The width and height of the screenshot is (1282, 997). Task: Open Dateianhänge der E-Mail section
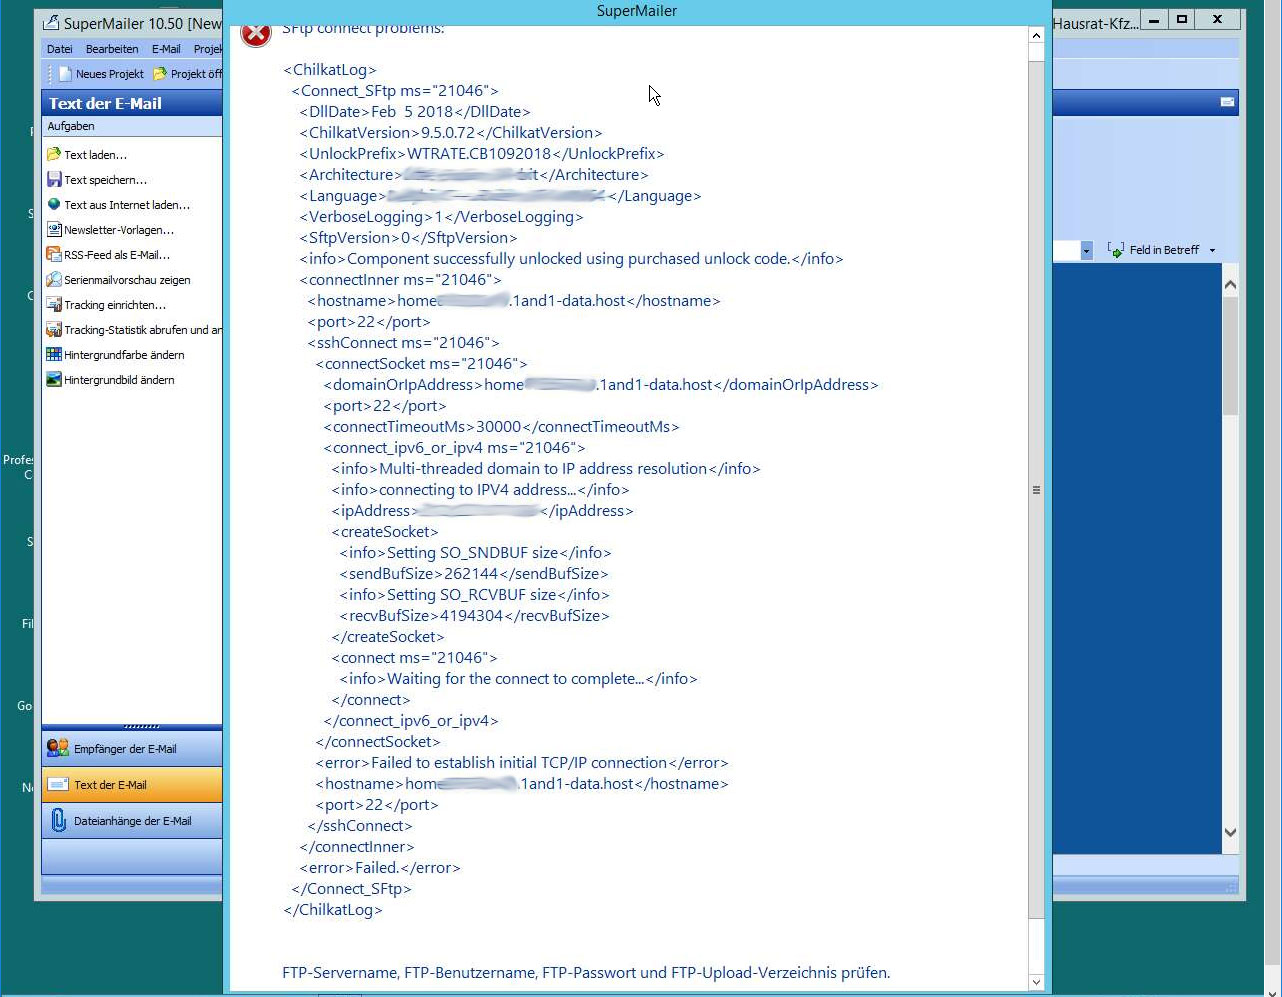tap(132, 821)
